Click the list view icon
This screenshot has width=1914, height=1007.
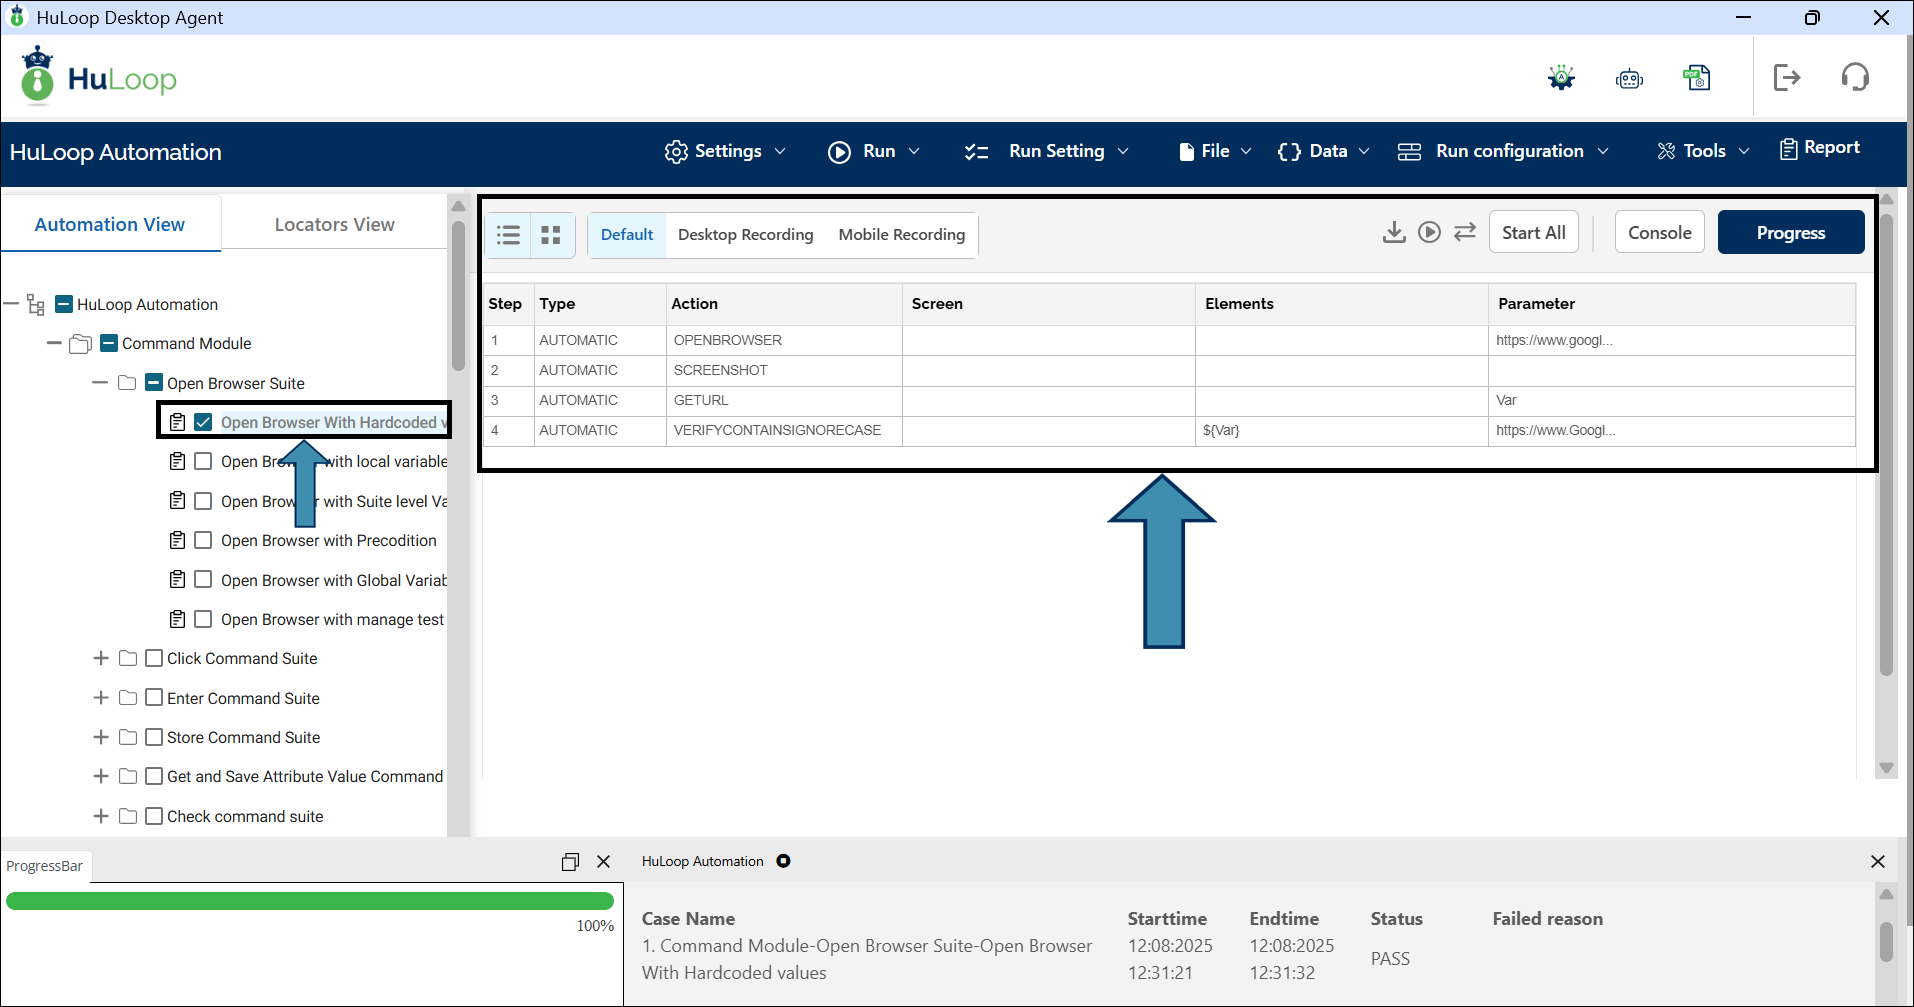tap(508, 235)
